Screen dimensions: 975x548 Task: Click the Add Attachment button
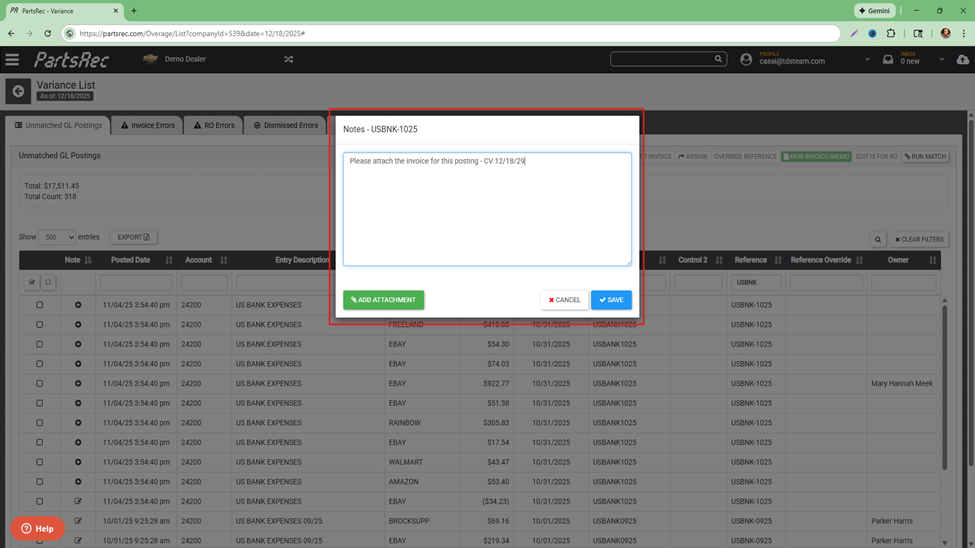[384, 300]
